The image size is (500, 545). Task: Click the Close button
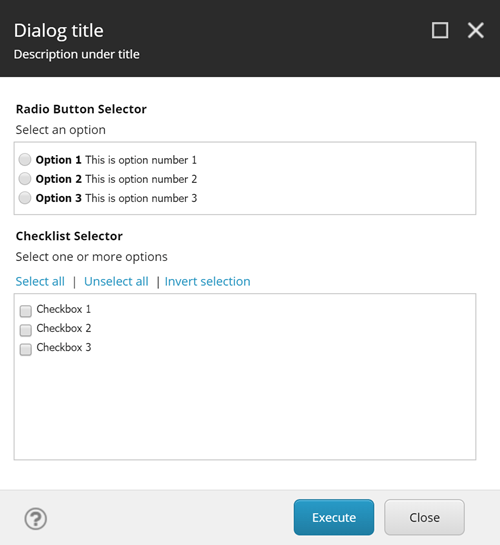pyautogui.click(x=424, y=517)
